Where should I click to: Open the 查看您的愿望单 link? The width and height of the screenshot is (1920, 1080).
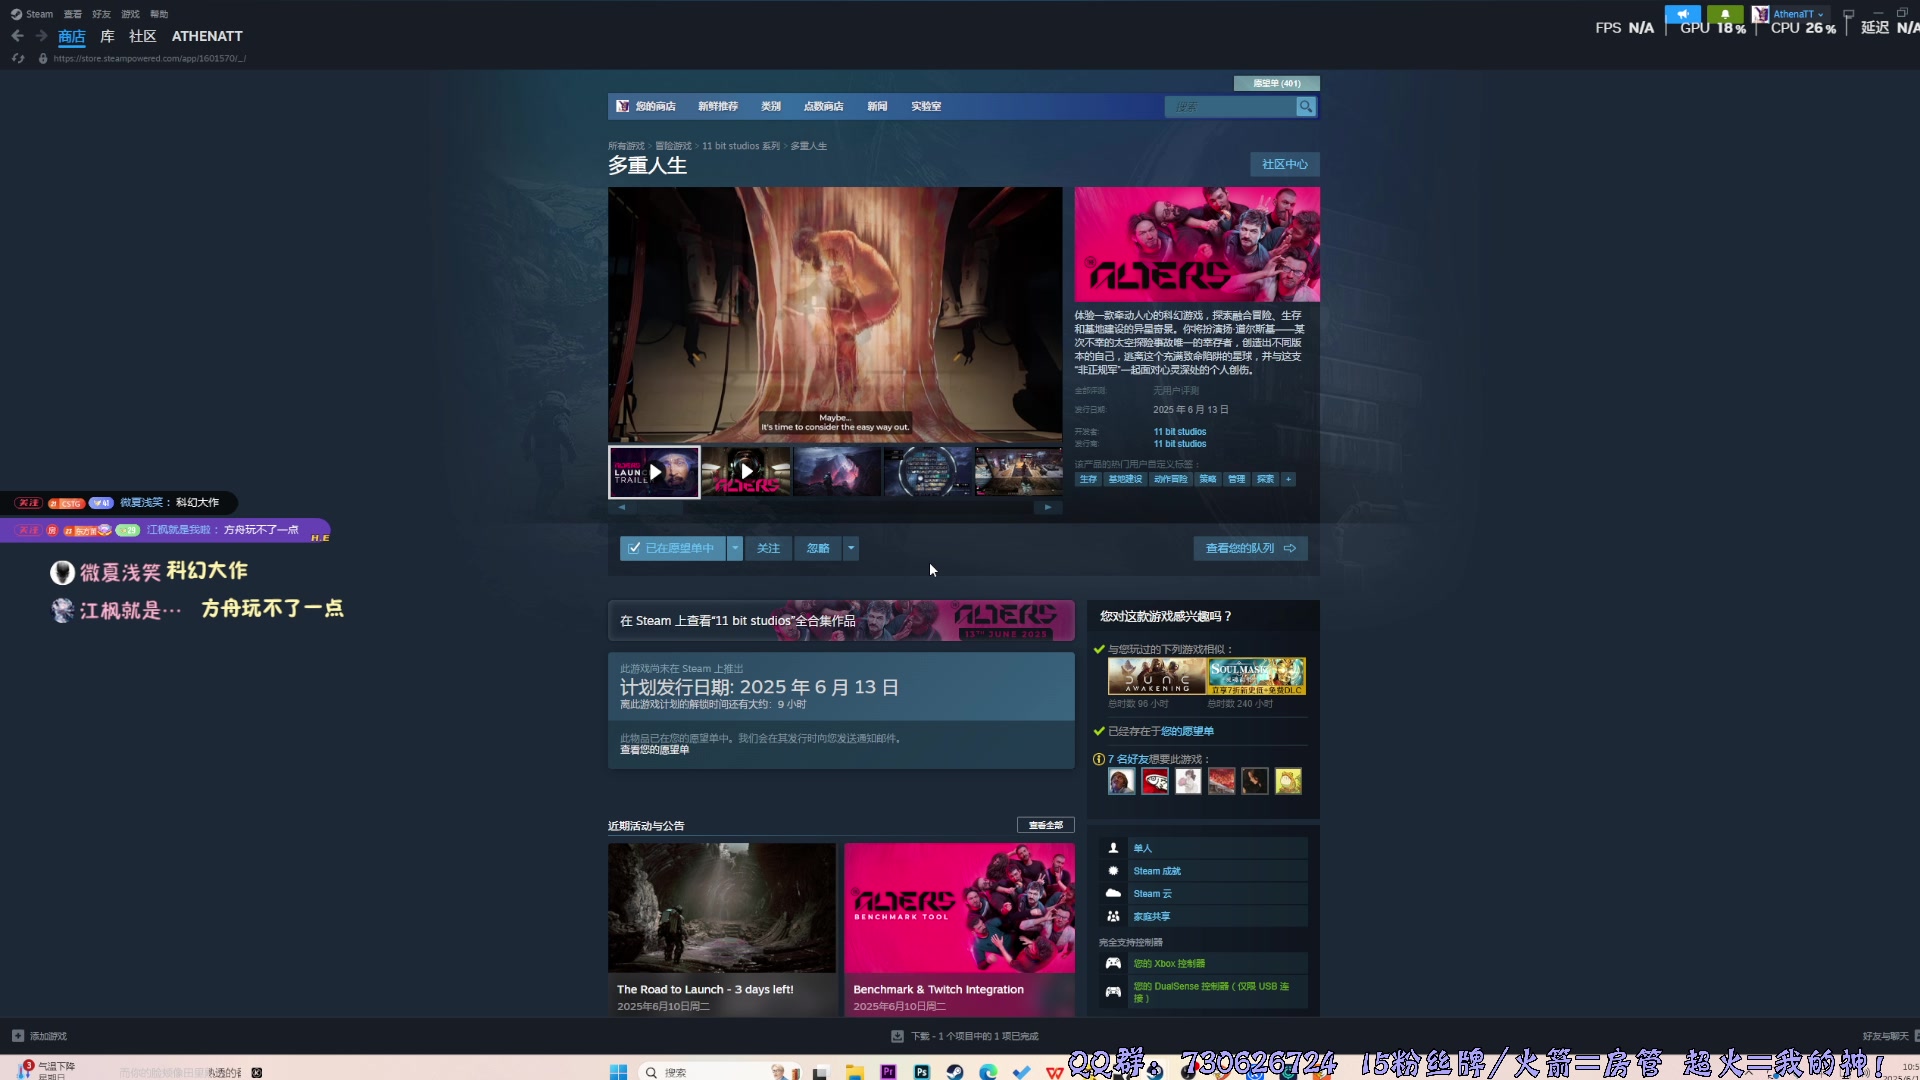tap(655, 750)
